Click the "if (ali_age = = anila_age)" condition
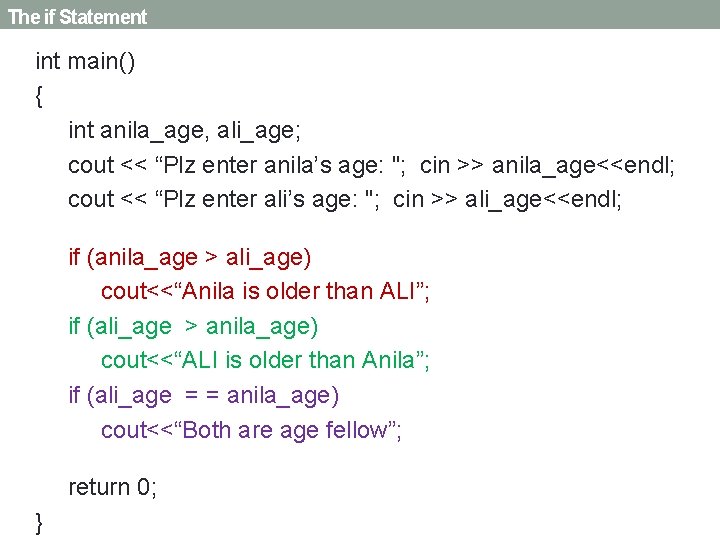 (x=204, y=396)
